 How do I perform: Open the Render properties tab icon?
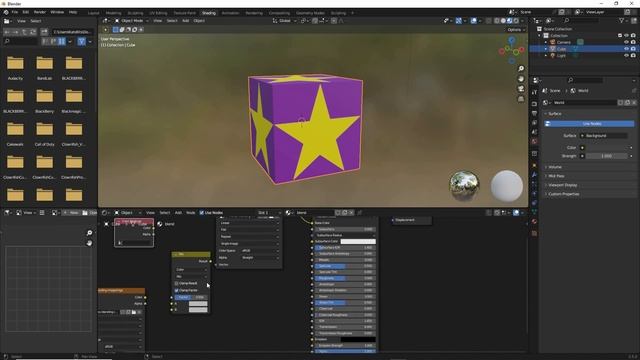(534, 104)
